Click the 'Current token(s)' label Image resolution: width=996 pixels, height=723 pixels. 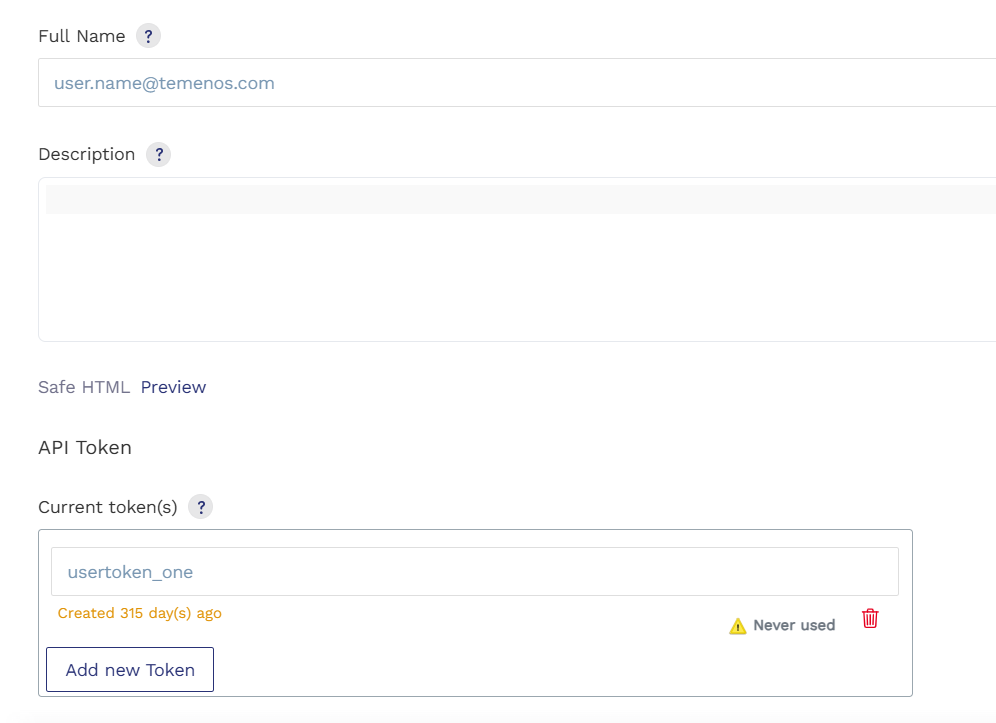coord(108,507)
